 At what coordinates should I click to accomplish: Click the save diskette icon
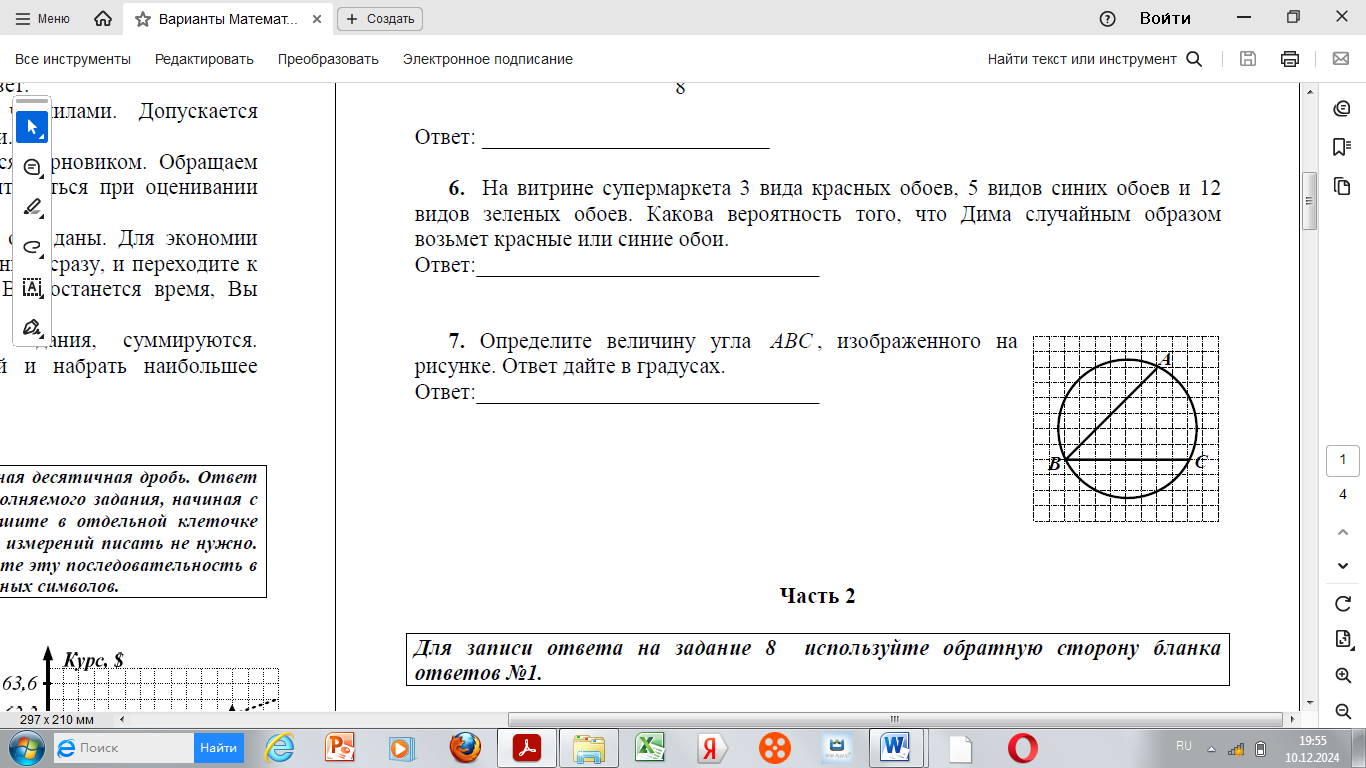[1248, 59]
